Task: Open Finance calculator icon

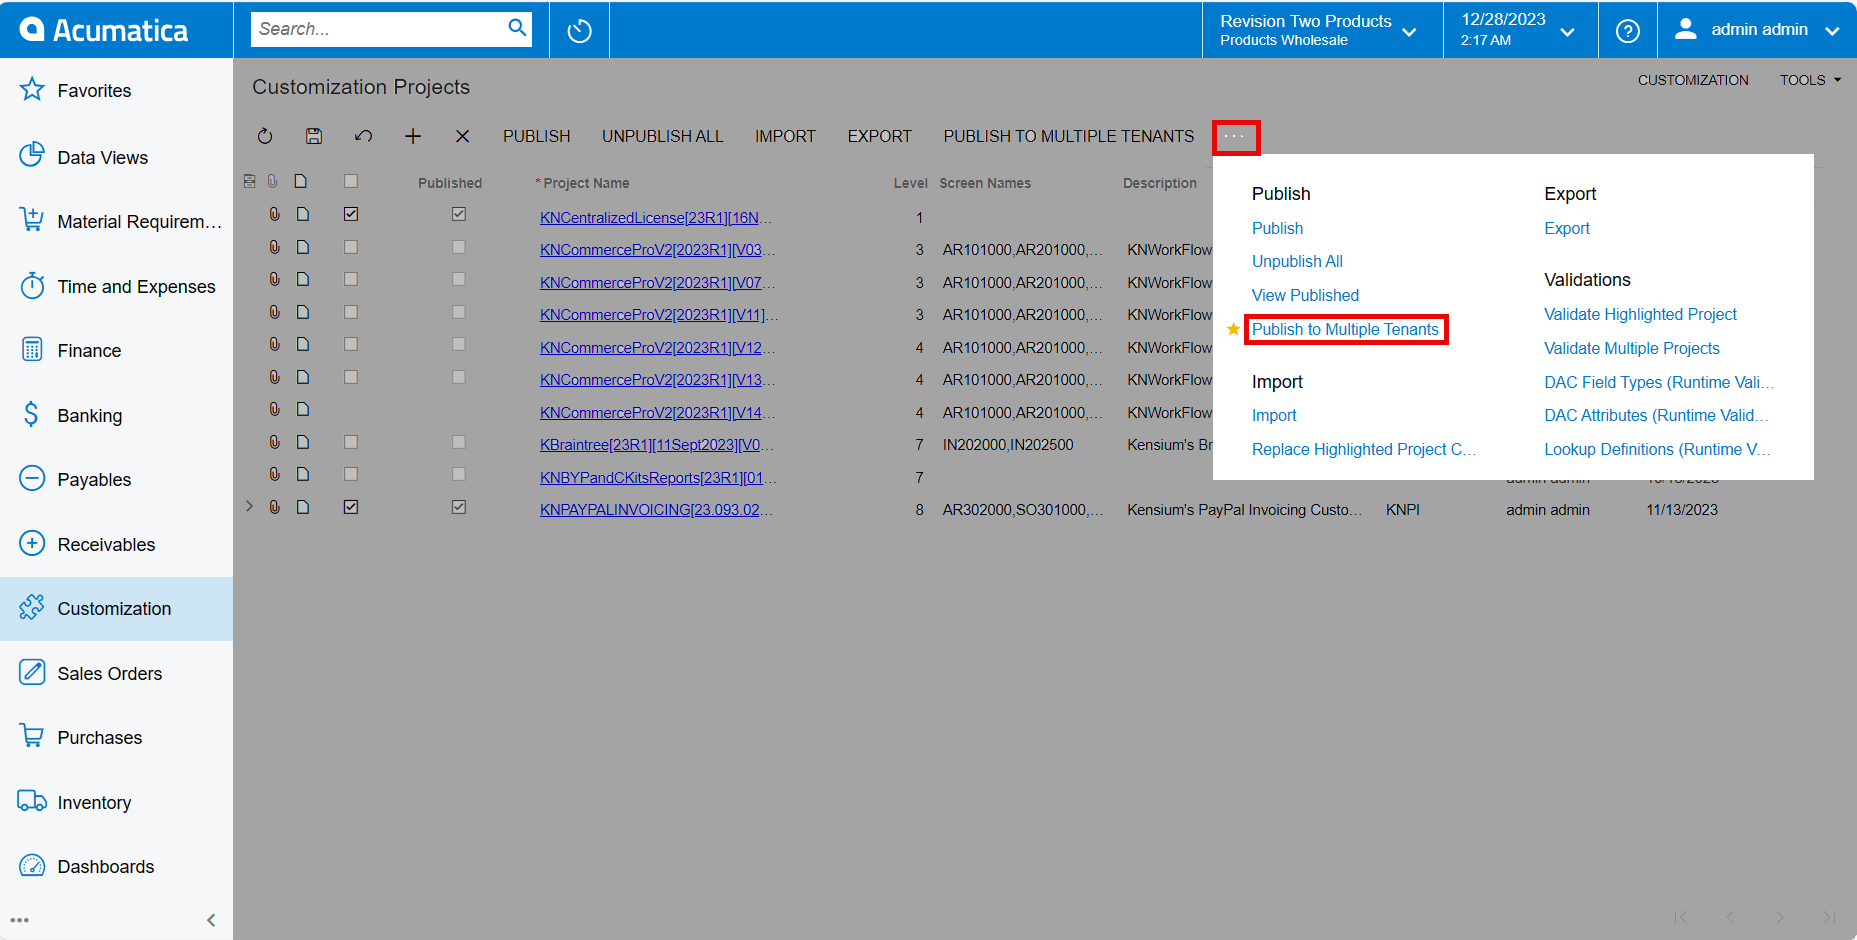Action: (32, 350)
